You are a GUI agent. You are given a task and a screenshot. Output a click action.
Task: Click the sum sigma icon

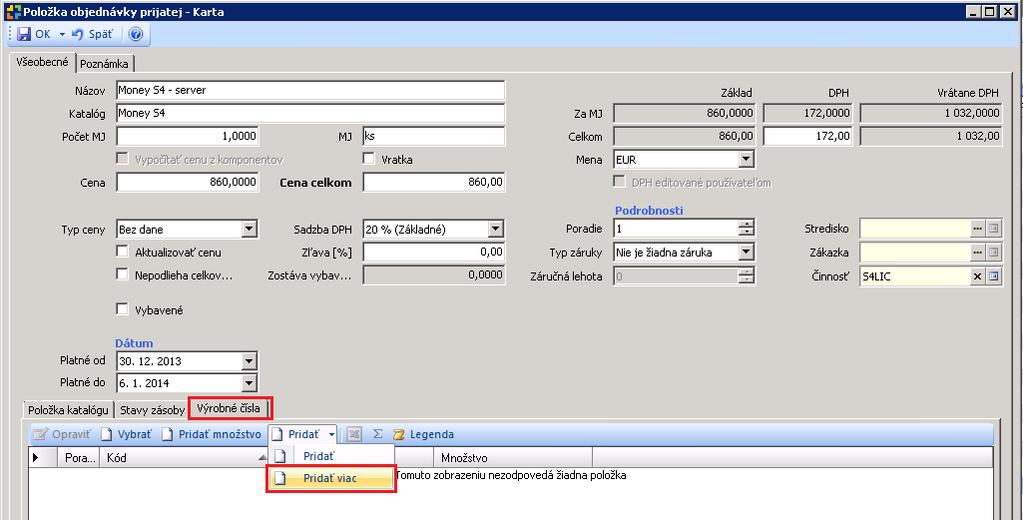click(x=377, y=434)
